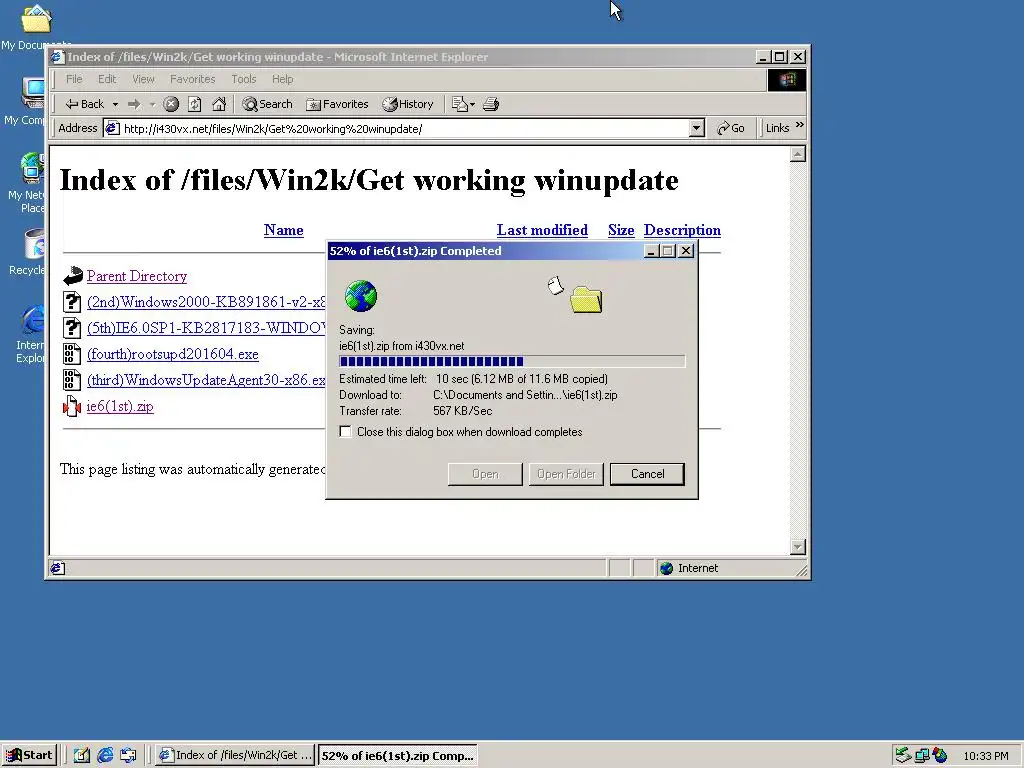Switch to 52% of ie6(1st).zip taskbar button
The width and height of the screenshot is (1024, 768).
397,756
